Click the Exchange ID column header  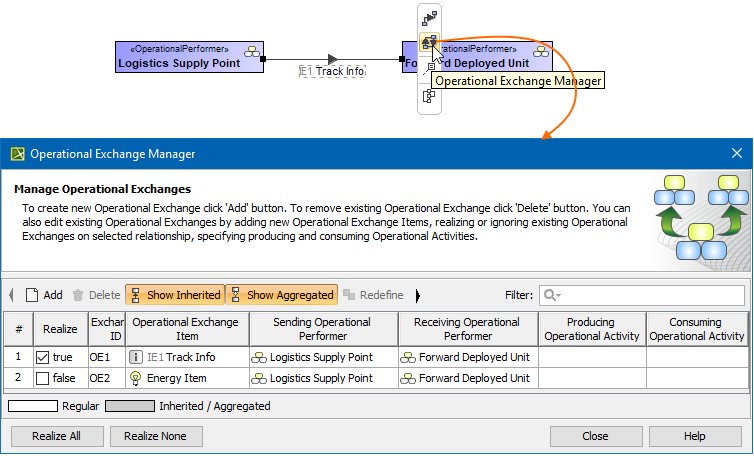[107, 329]
